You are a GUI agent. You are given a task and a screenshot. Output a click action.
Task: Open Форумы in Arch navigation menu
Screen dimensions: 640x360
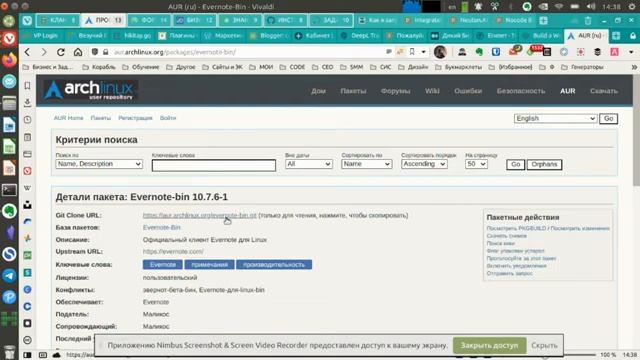click(x=396, y=91)
